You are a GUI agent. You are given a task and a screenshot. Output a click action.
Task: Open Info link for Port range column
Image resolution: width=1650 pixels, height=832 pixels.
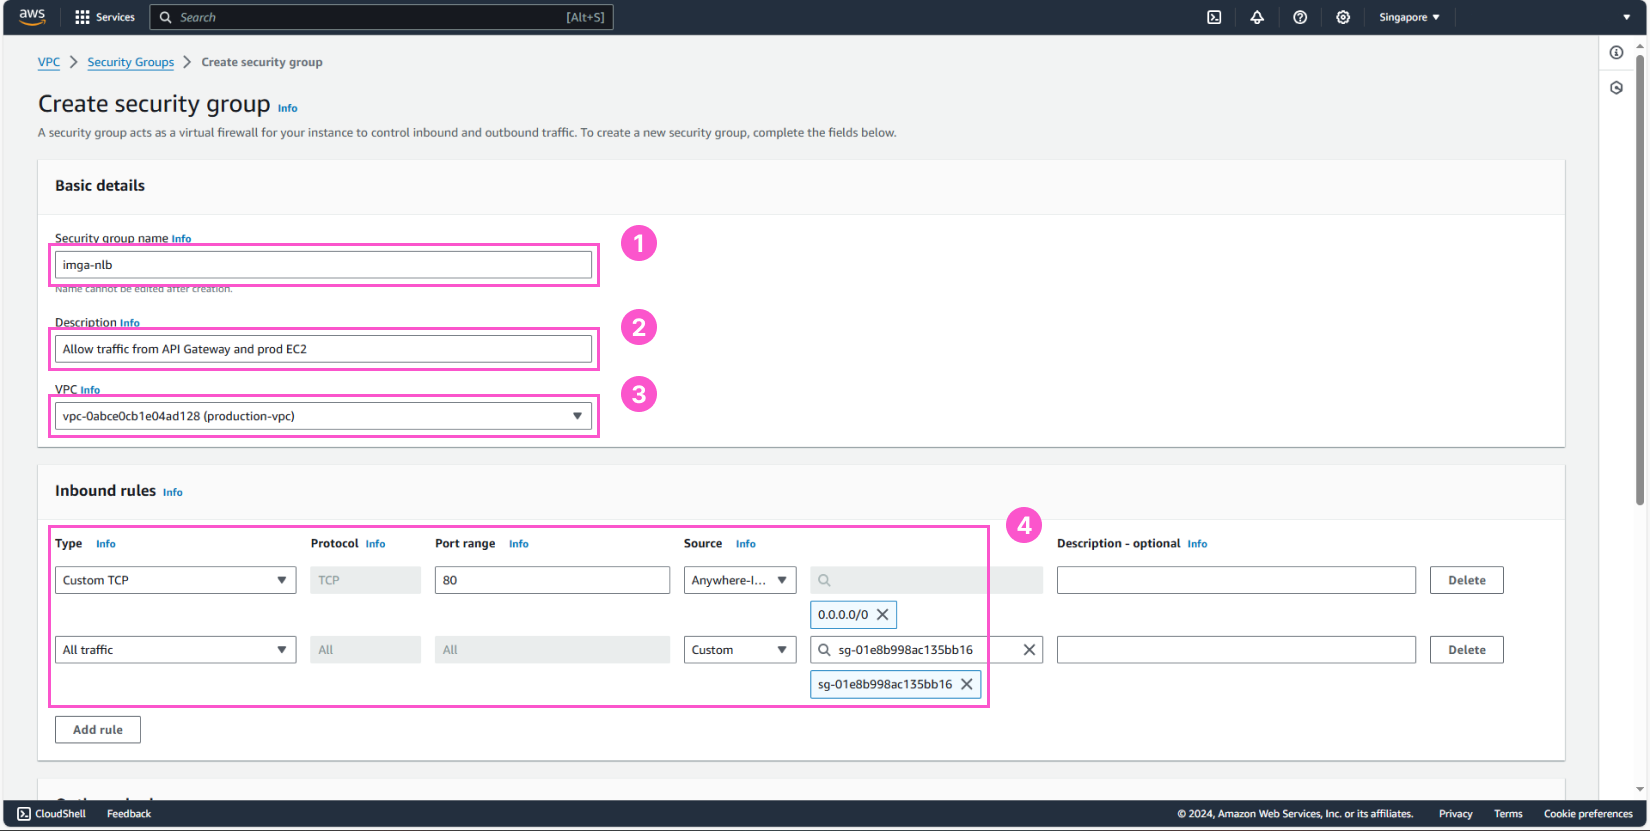pos(519,544)
